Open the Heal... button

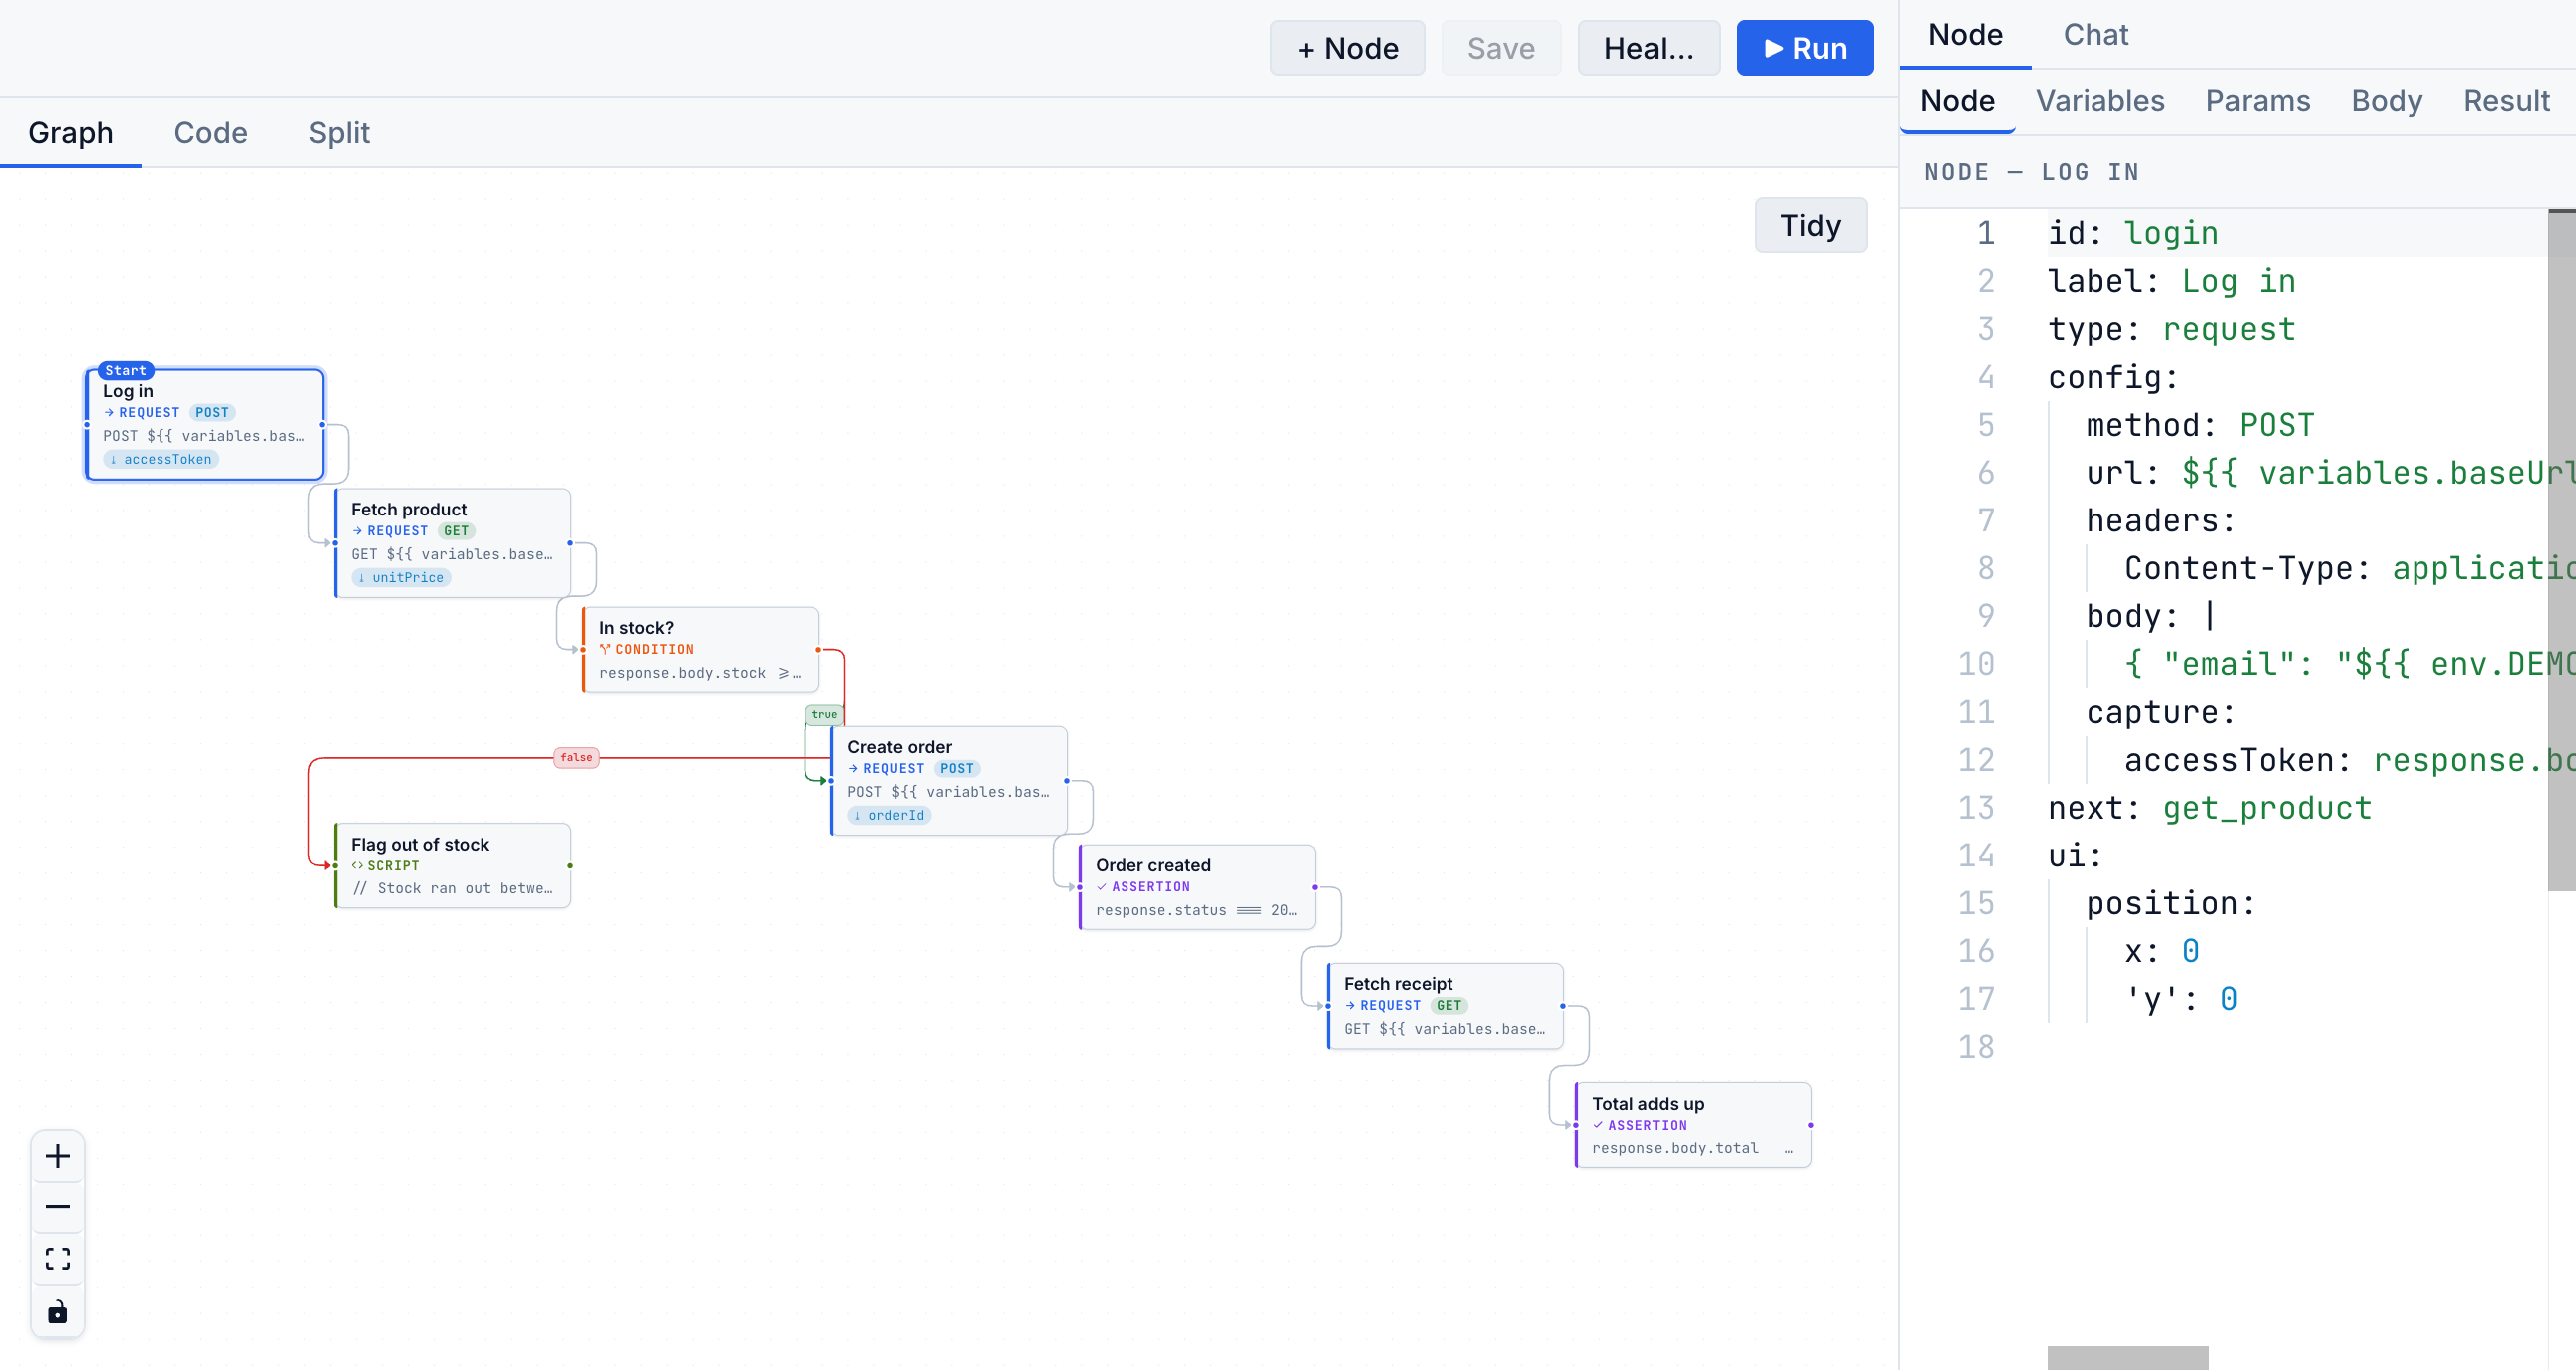coord(1648,48)
